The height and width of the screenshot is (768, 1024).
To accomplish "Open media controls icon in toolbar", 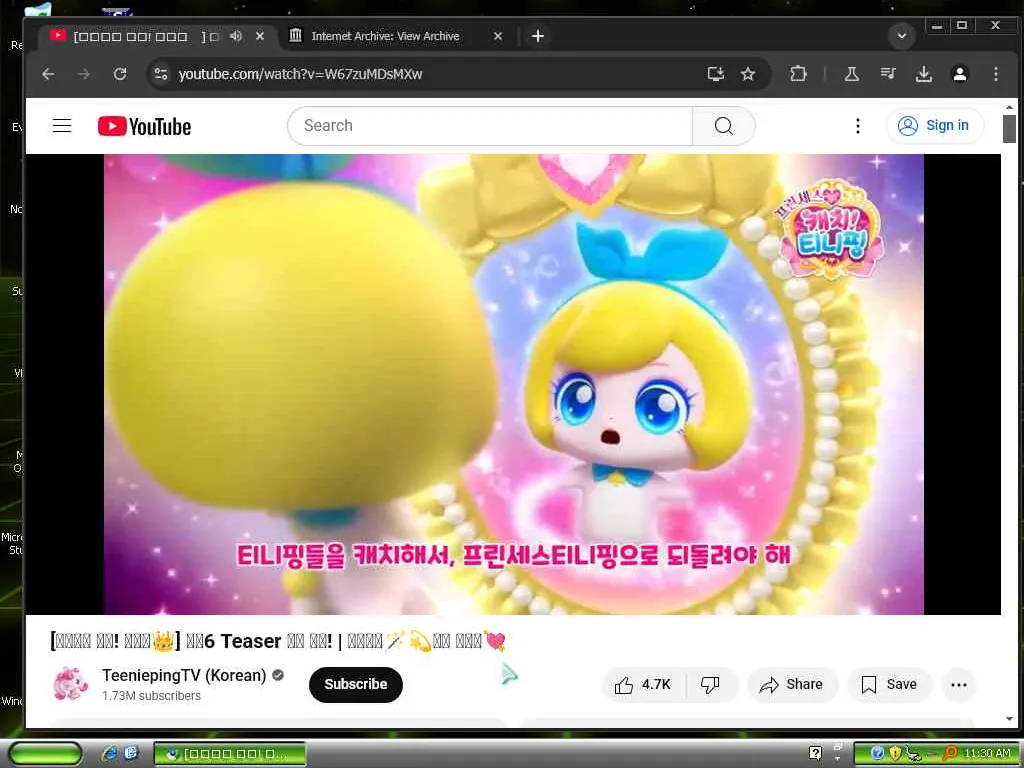I will click(x=888, y=74).
